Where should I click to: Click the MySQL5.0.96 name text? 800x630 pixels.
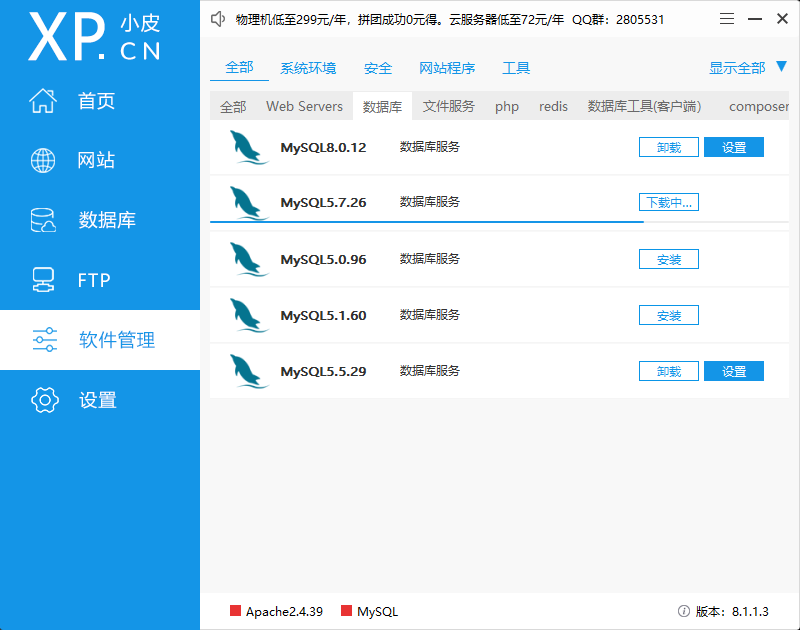pos(323,259)
